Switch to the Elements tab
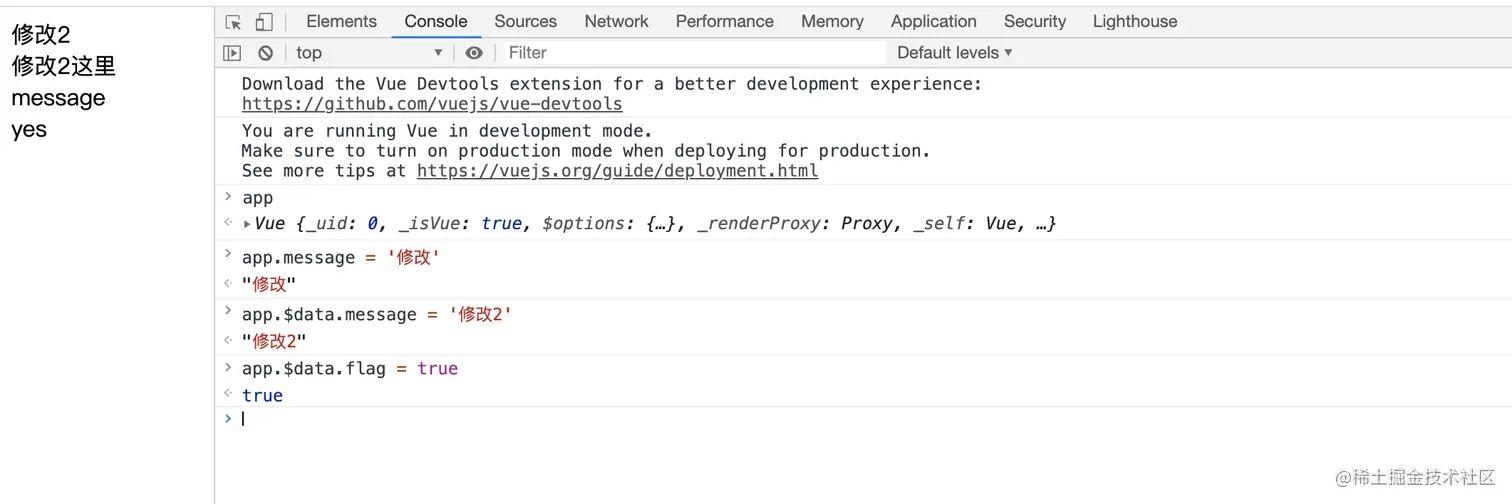This screenshot has height=504, width=1512. pos(342,21)
